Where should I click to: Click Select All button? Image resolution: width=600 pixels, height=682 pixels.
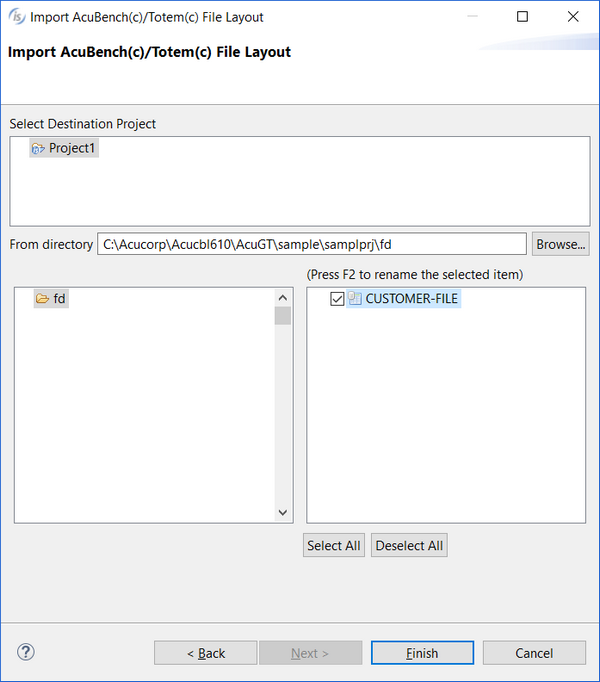pyautogui.click(x=334, y=545)
